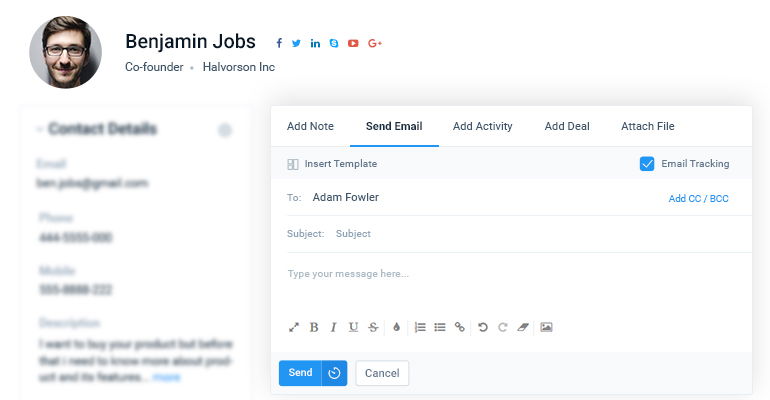Click the Cancel button
This screenshot has height=400, width=770.
(x=382, y=373)
